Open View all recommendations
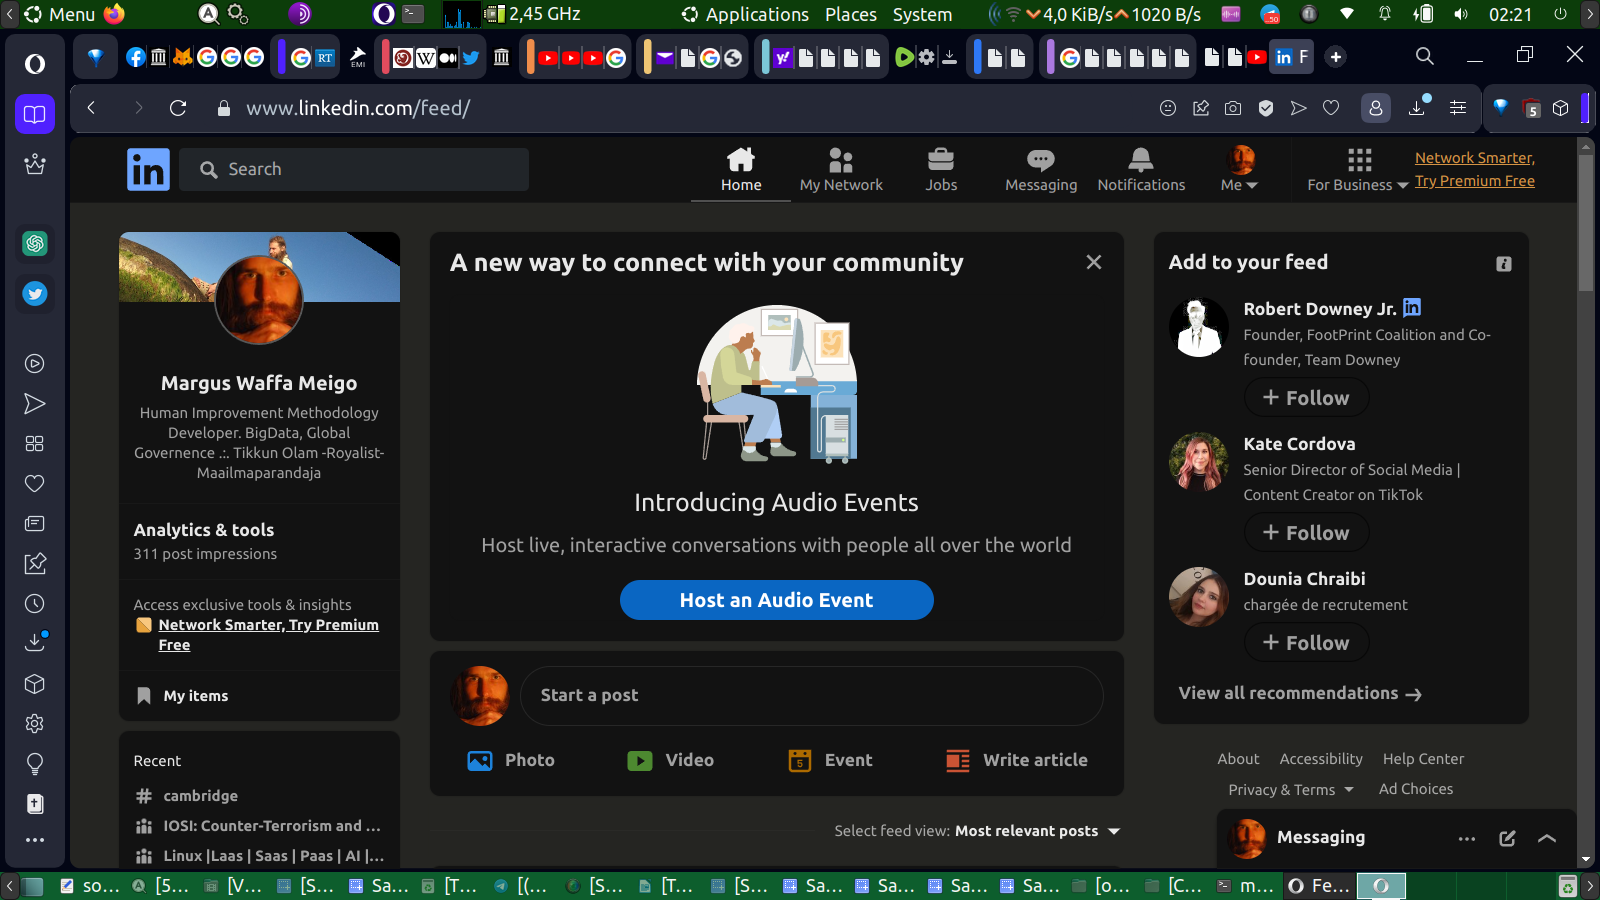Screen dimensions: 1600x900 click(x=1300, y=693)
